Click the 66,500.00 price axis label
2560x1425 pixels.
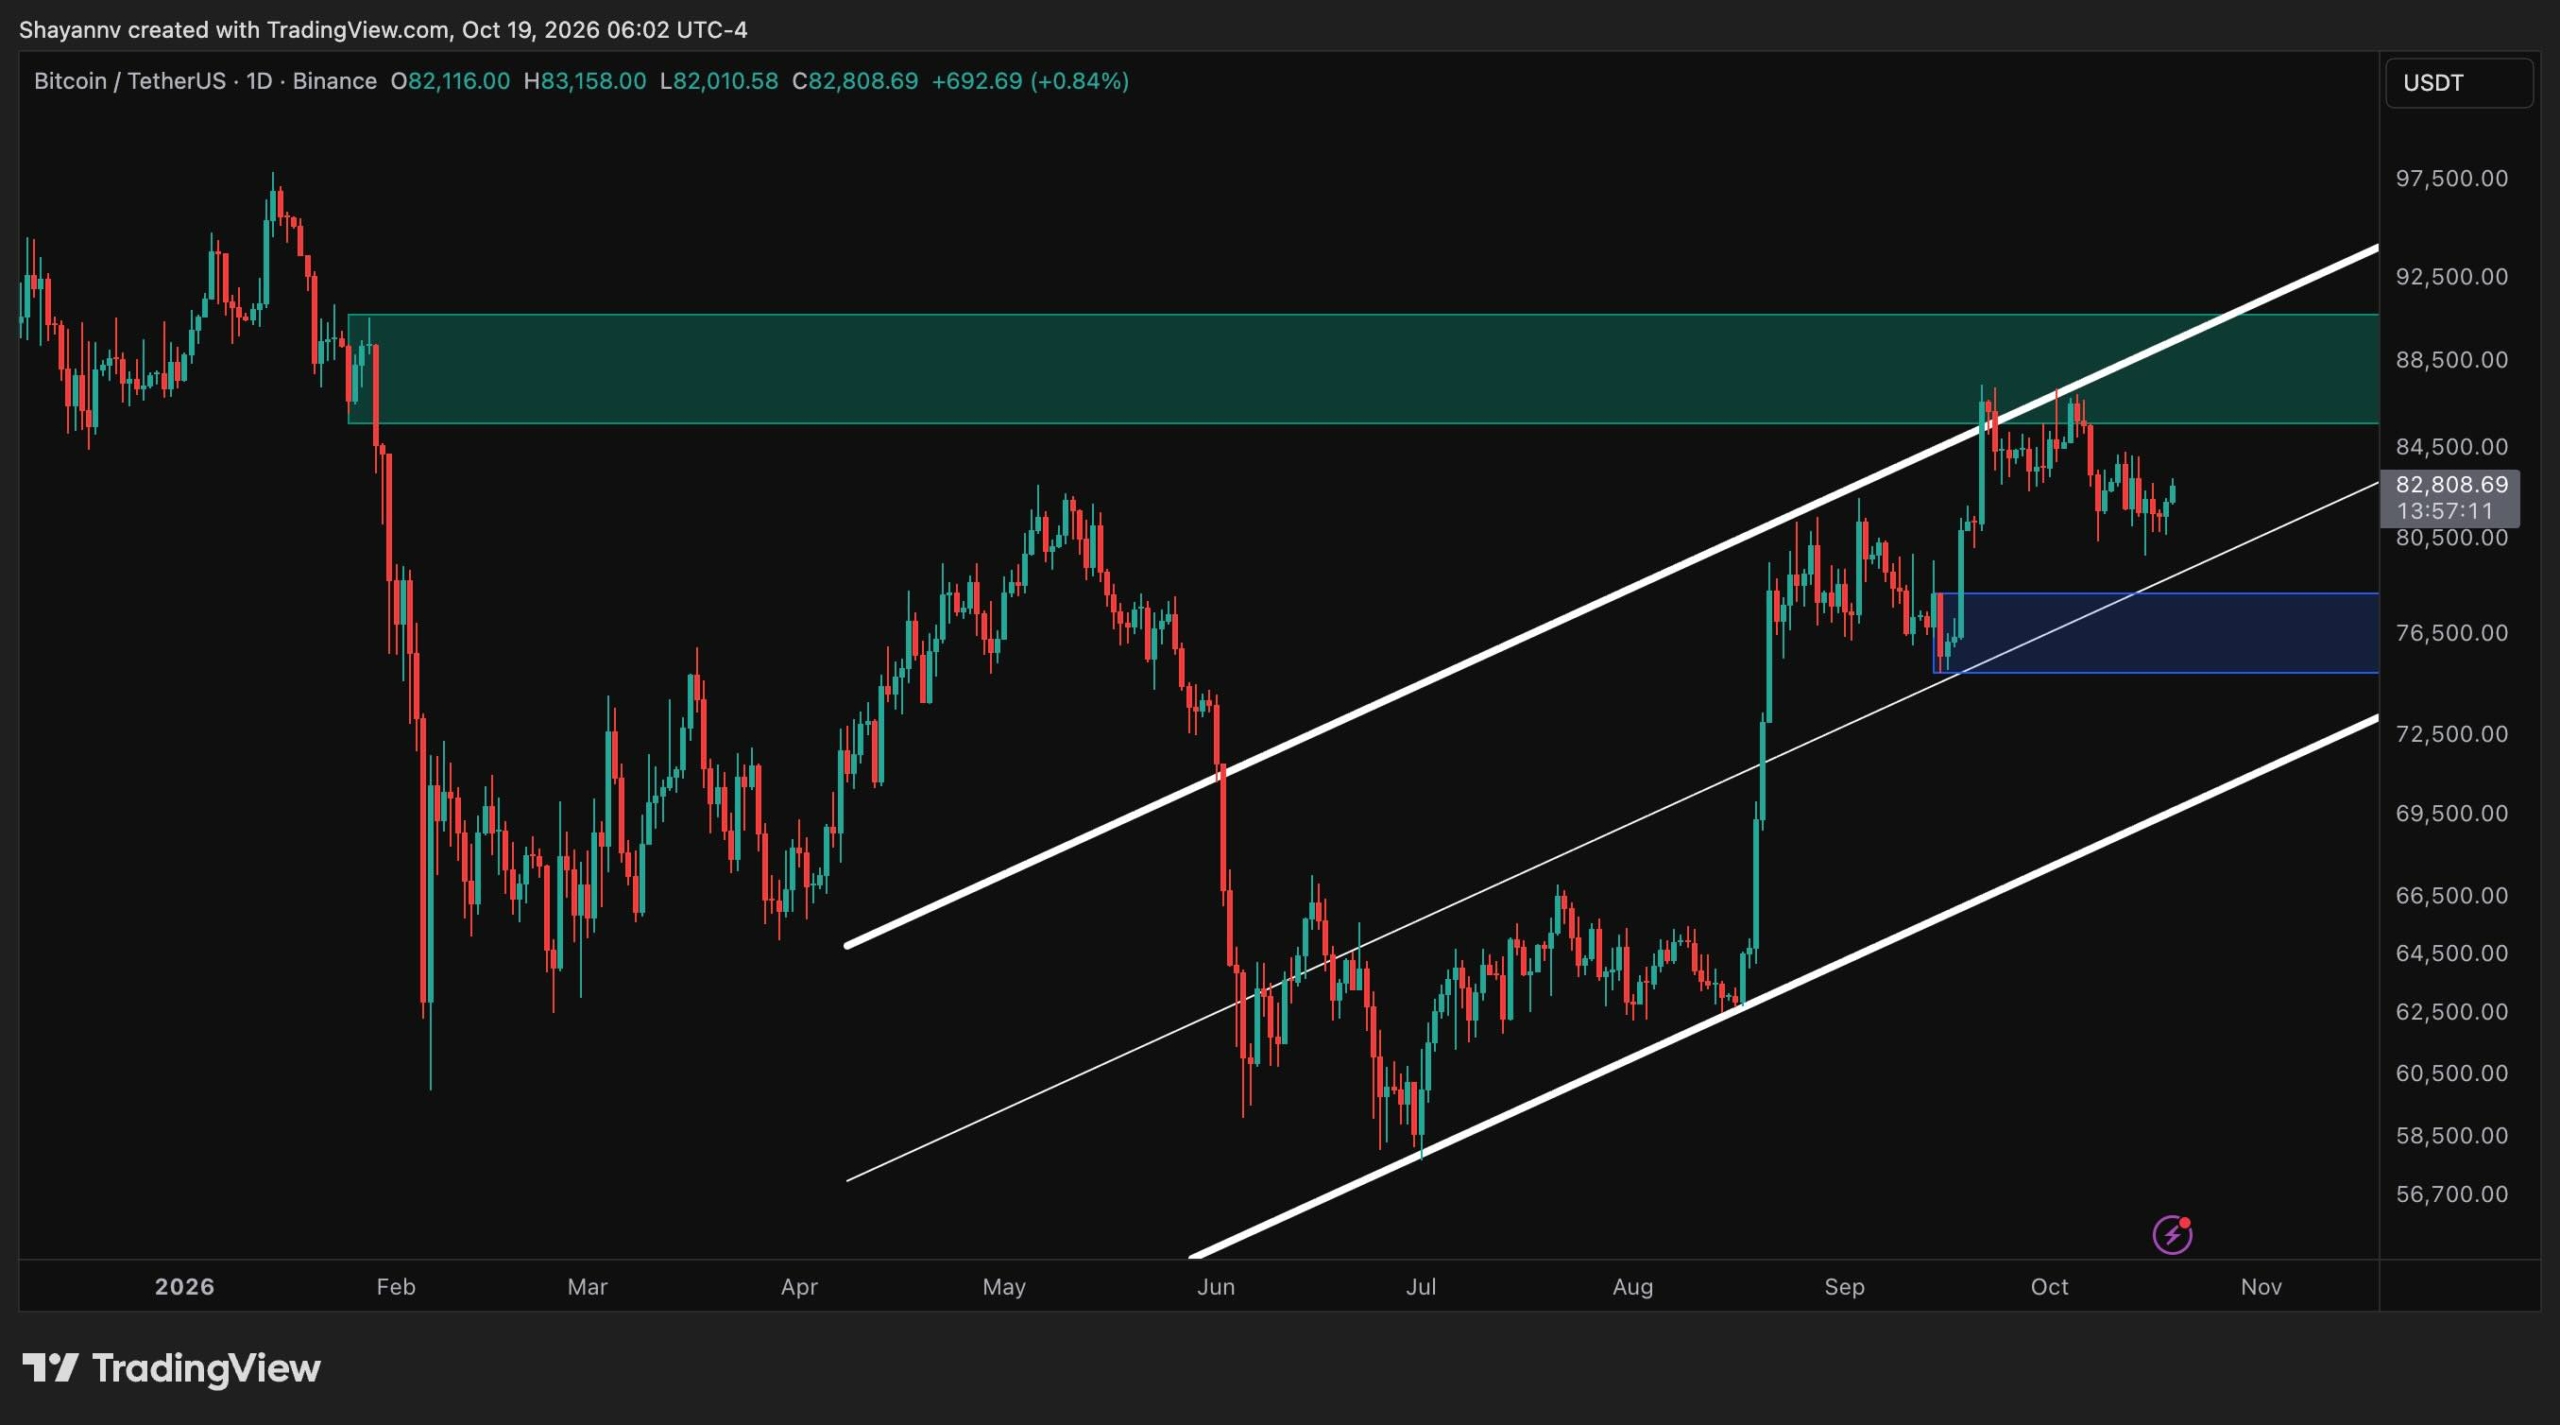tap(2451, 895)
